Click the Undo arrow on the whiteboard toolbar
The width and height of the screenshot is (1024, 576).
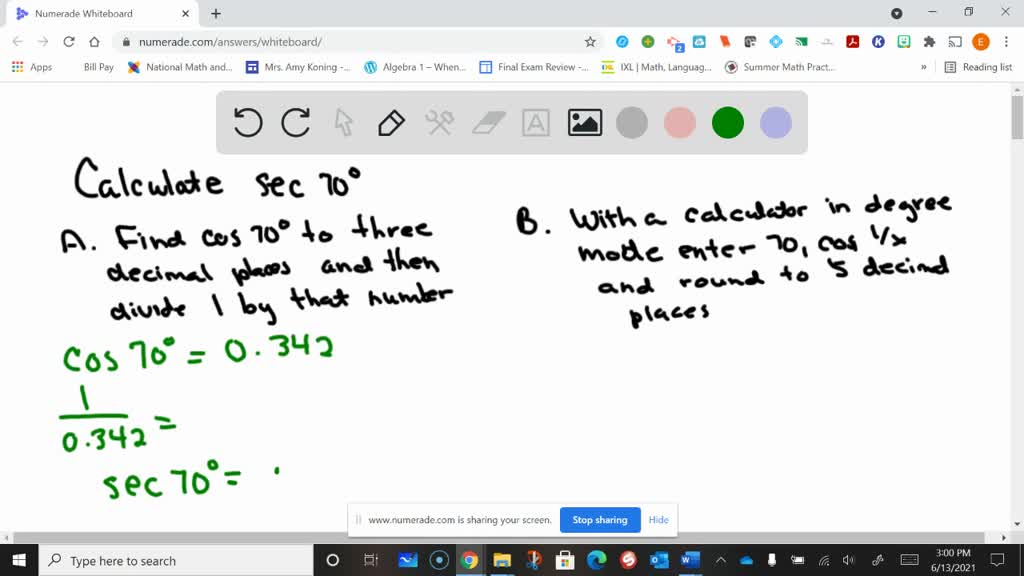point(248,122)
